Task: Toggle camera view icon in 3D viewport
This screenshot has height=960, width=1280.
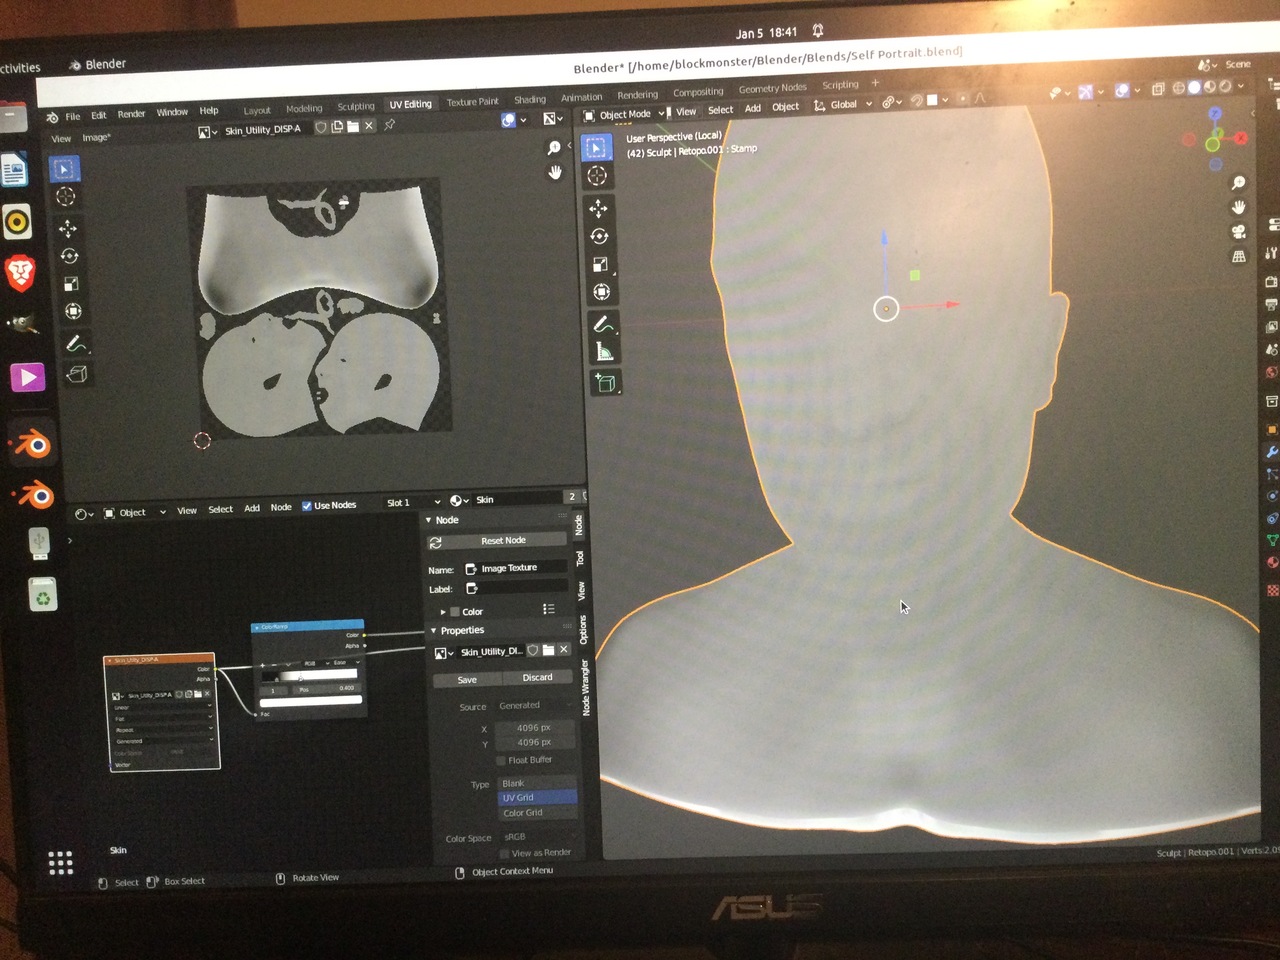Action: coord(1238,232)
